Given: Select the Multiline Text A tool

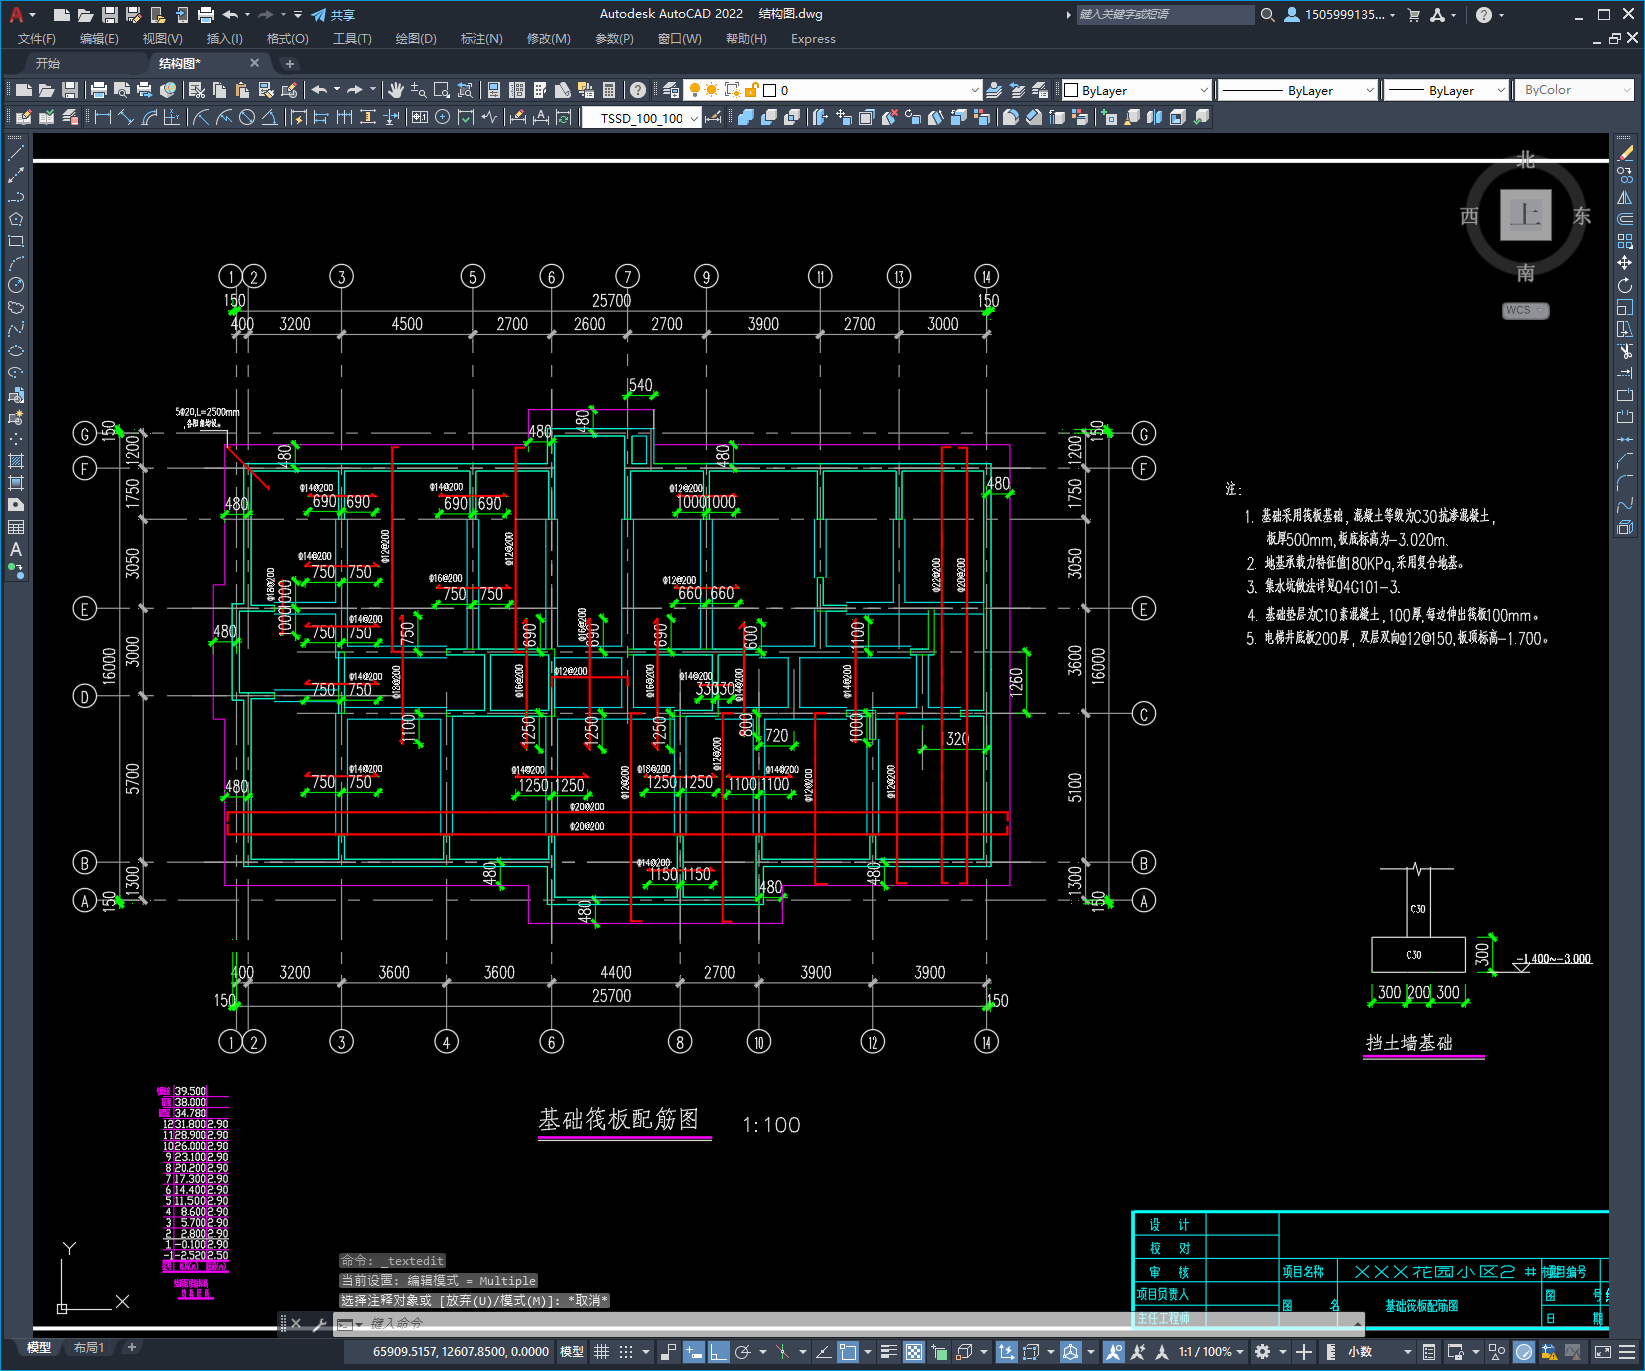Looking at the screenshot, I should point(16,549).
